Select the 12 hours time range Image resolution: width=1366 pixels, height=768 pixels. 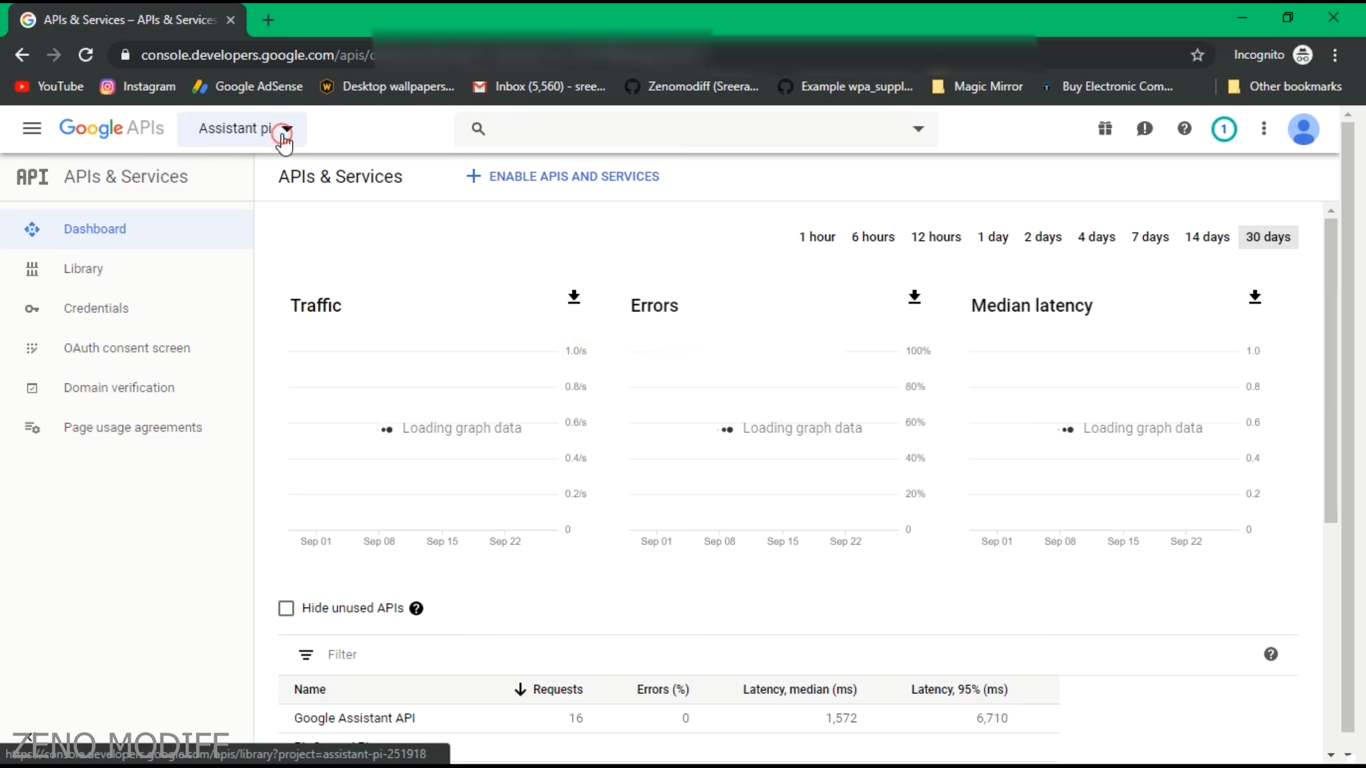point(936,237)
